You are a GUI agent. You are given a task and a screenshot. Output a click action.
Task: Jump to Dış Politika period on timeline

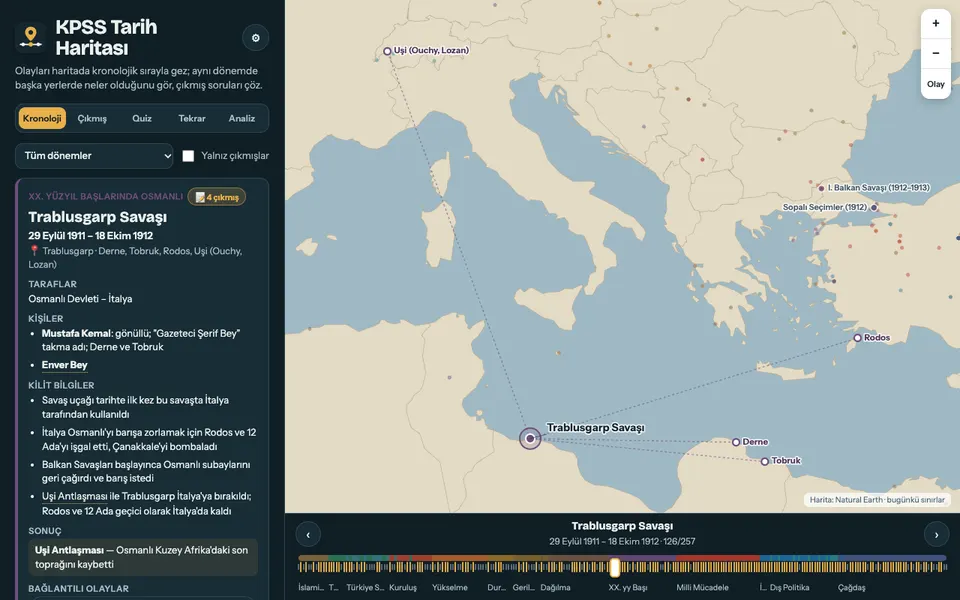click(x=789, y=587)
